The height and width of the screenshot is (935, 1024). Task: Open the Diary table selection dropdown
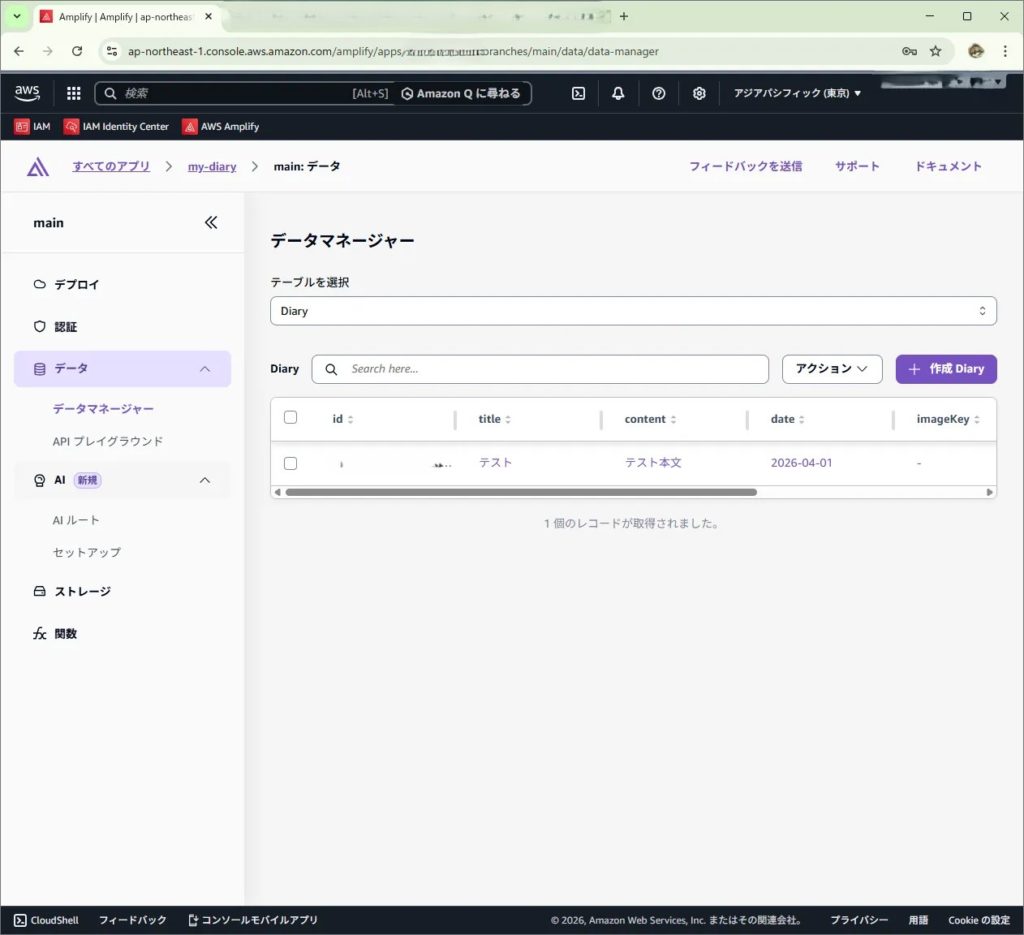[x=633, y=311]
